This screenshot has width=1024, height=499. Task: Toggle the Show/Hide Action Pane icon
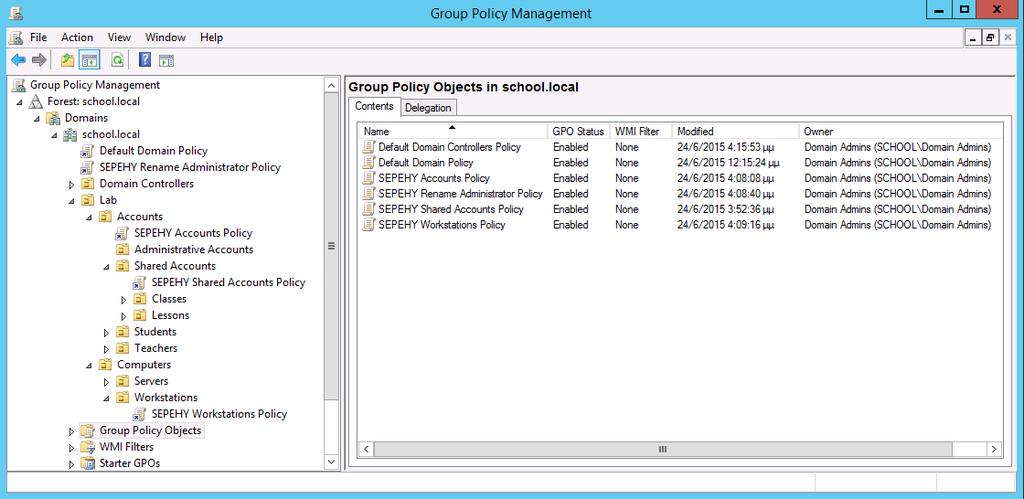point(167,61)
